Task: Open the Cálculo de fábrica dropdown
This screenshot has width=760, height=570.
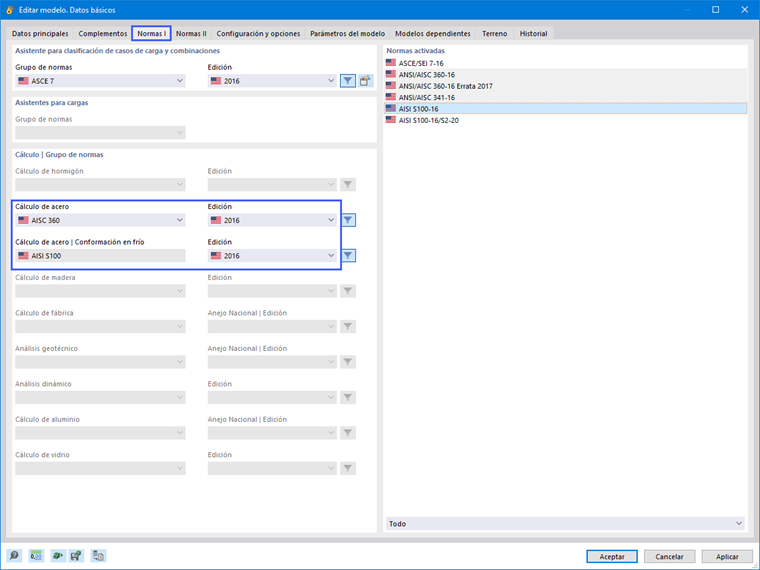Action: pyautogui.click(x=100, y=326)
